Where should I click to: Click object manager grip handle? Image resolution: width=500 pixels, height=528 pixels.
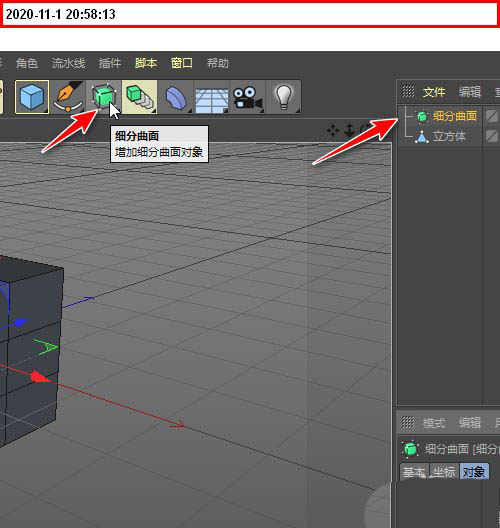click(408, 91)
